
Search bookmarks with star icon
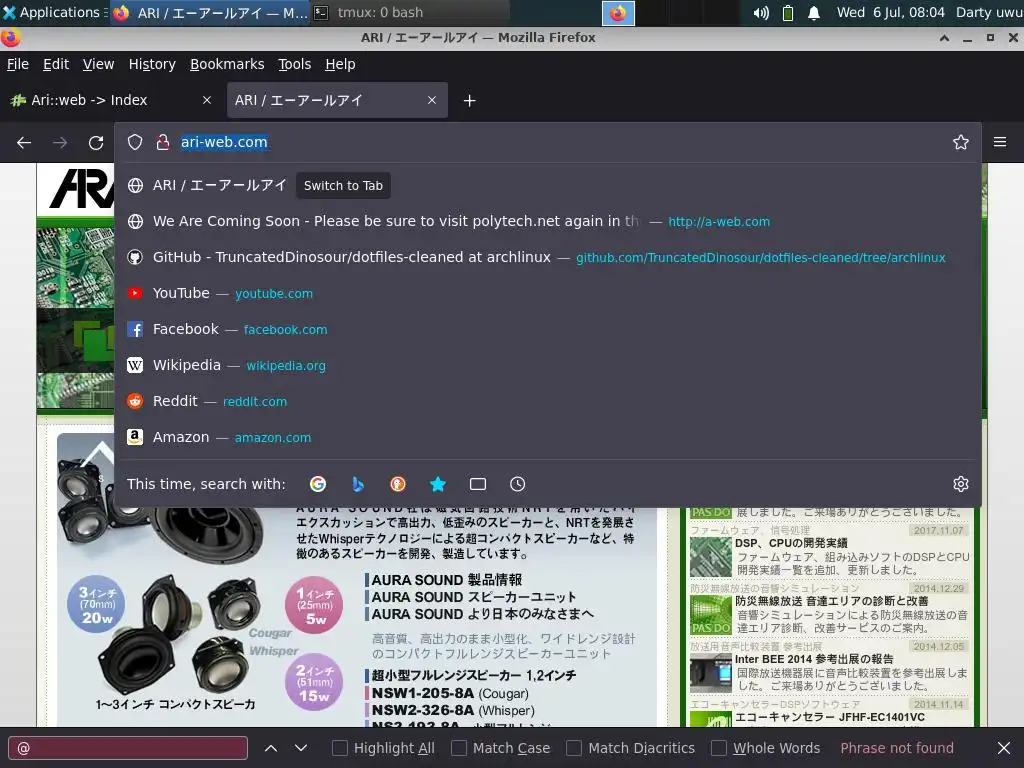[x=438, y=484]
